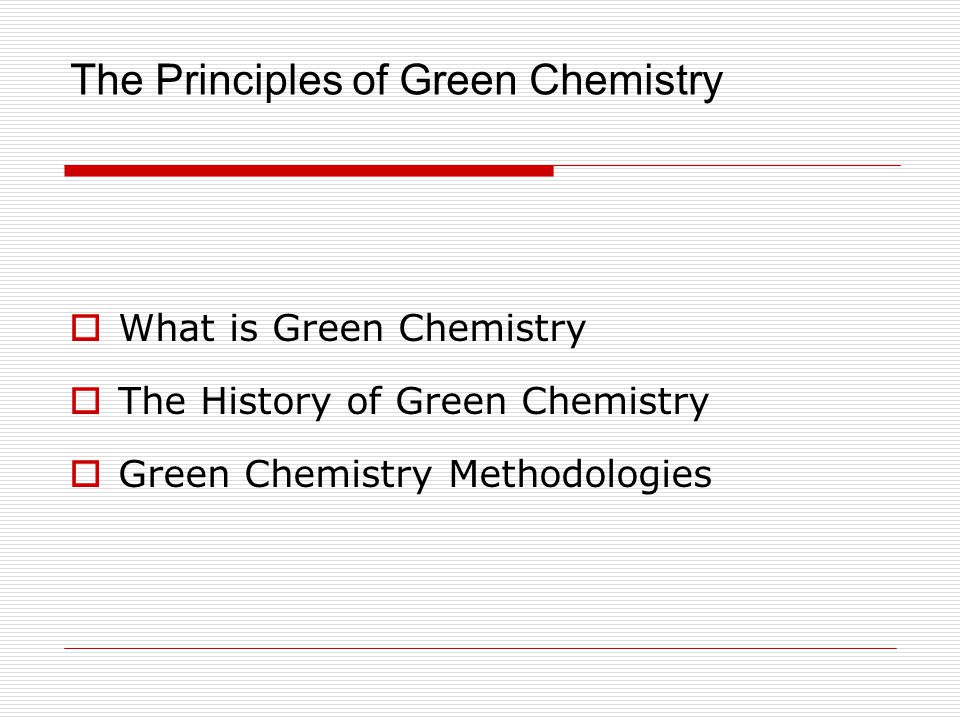Click the red square bullet before "Green Chemistry Methodologies"
The height and width of the screenshot is (720, 960).
[x=85, y=474]
